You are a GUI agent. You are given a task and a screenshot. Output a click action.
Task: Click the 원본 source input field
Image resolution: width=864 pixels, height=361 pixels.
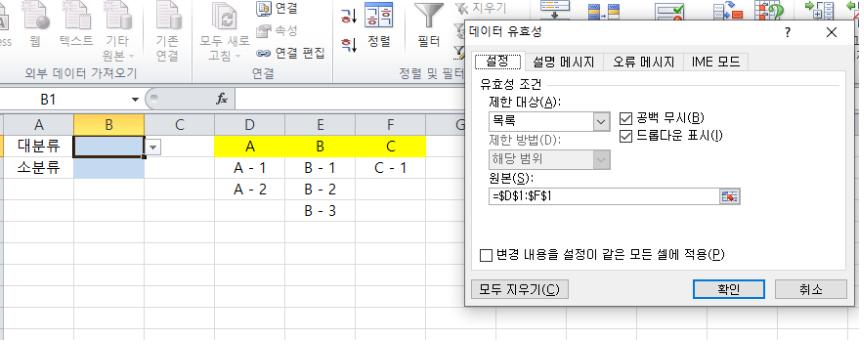604,196
